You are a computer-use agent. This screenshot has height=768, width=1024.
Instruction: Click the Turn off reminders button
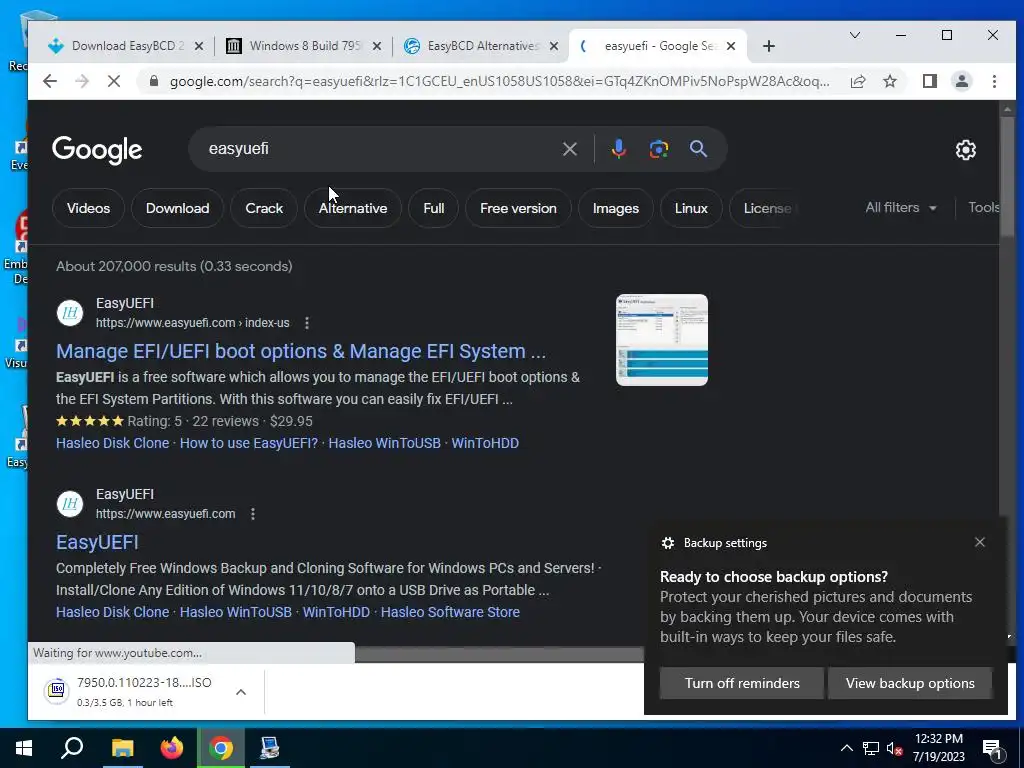pos(742,683)
